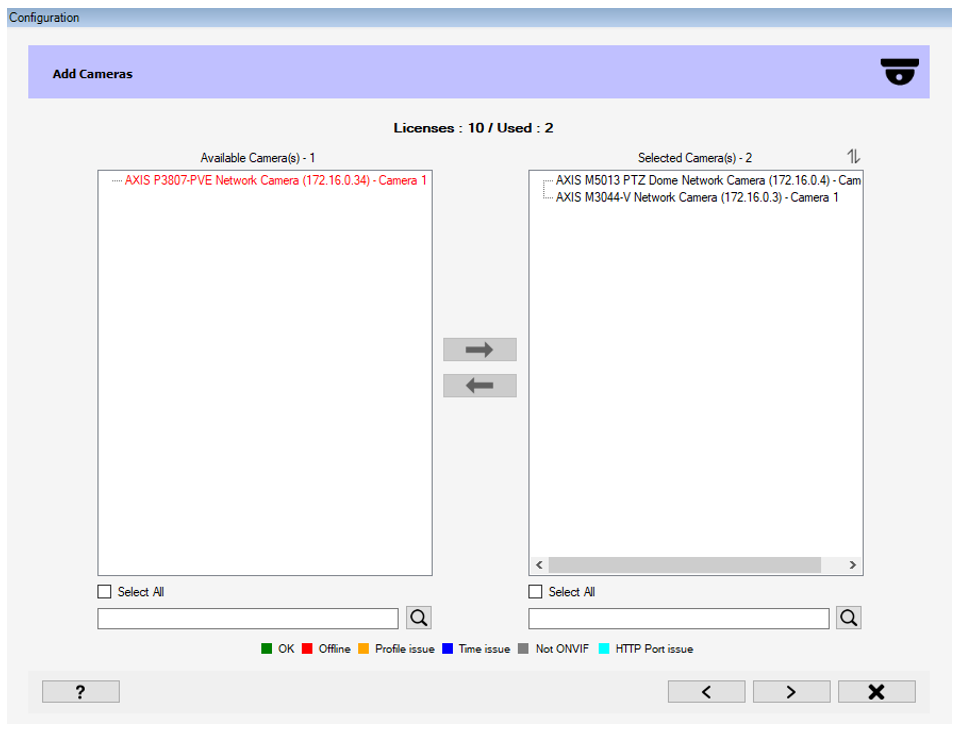
Task: Select AXIS P3807-PVE Network Camera entry
Action: click(x=275, y=181)
